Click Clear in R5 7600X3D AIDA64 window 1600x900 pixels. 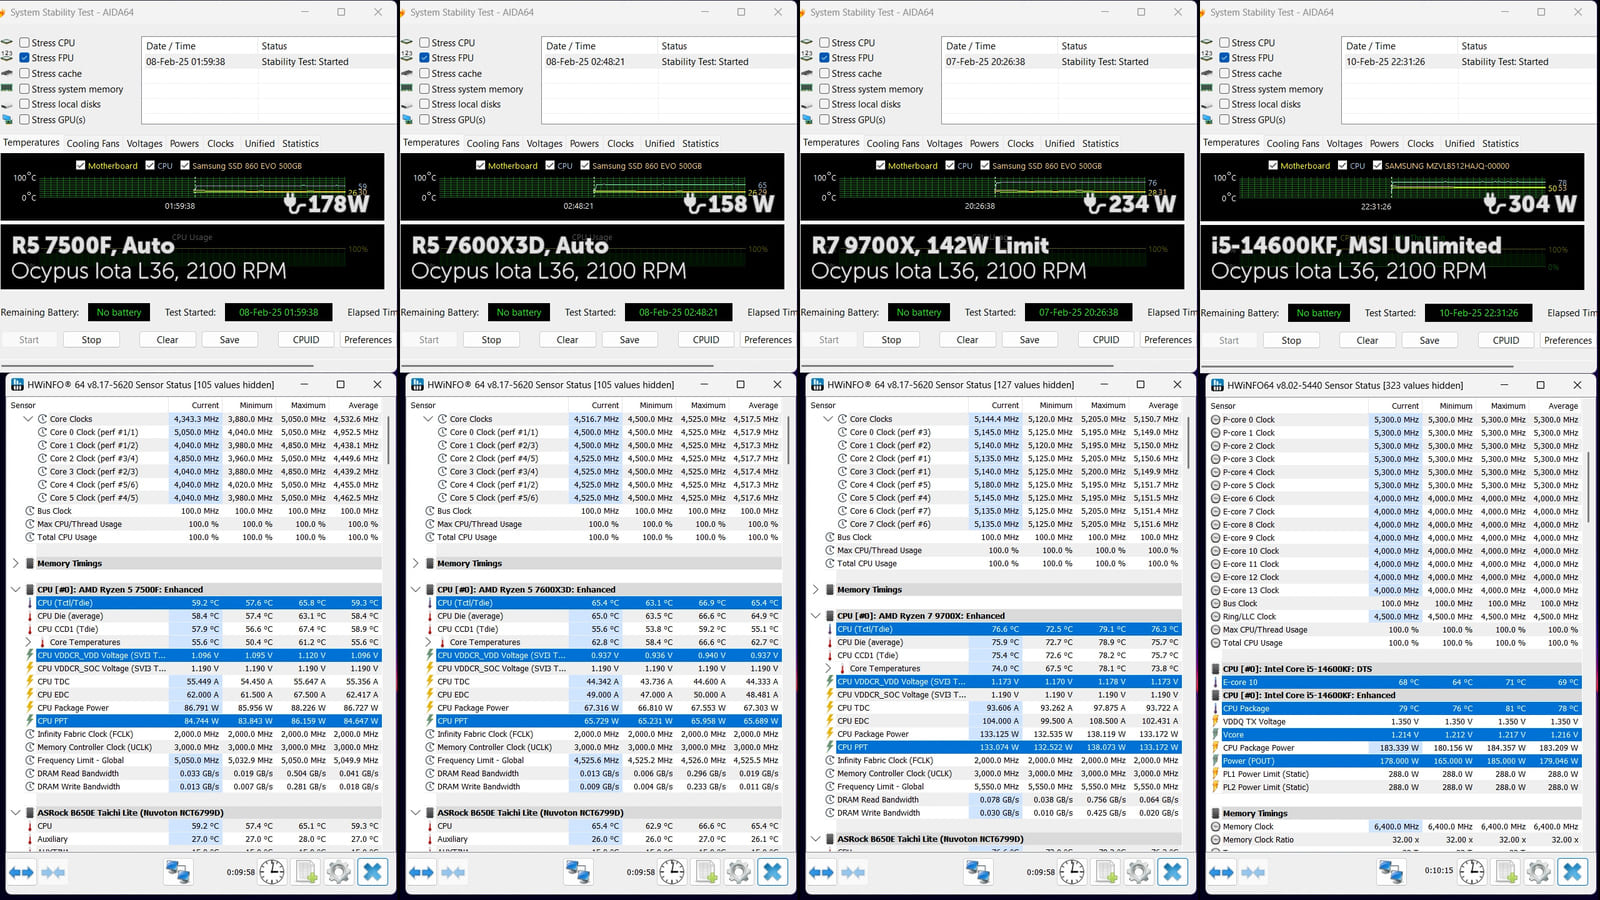tap(567, 340)
